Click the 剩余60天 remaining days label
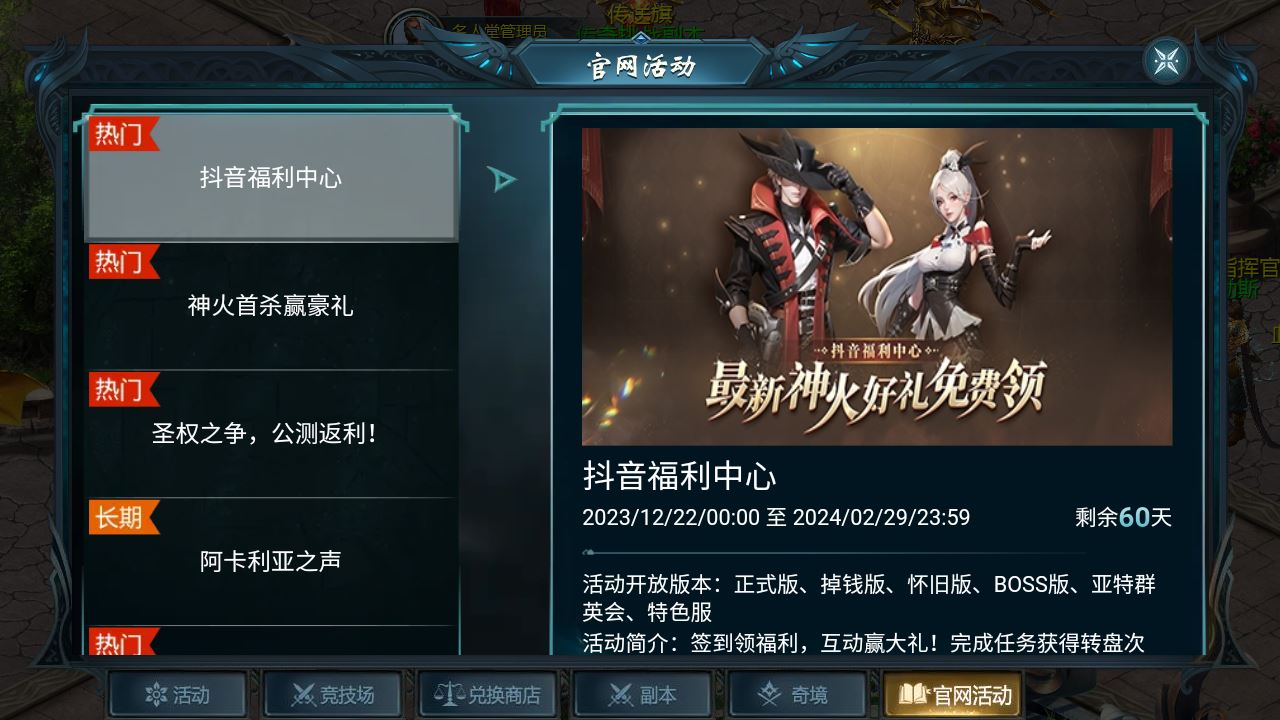 point(1123,517)
